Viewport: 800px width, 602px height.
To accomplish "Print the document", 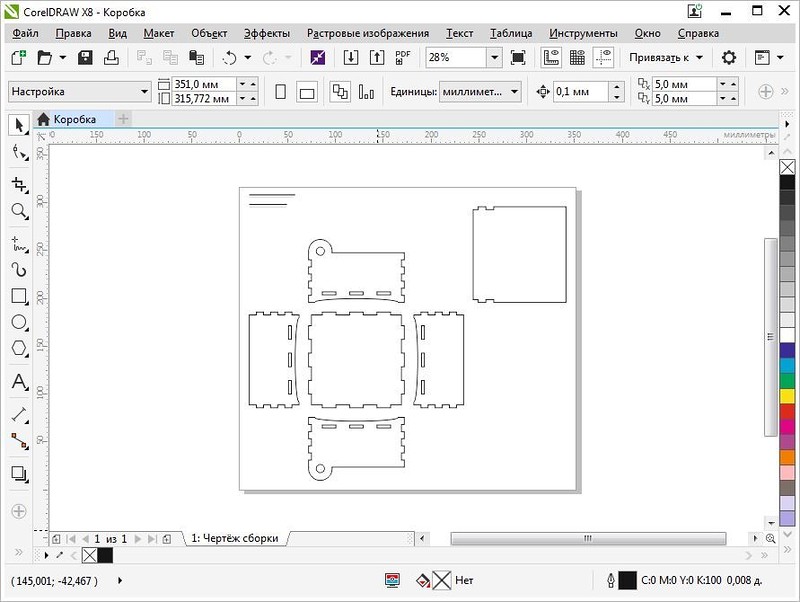I will pyautogui.click(x=111, y=57).
